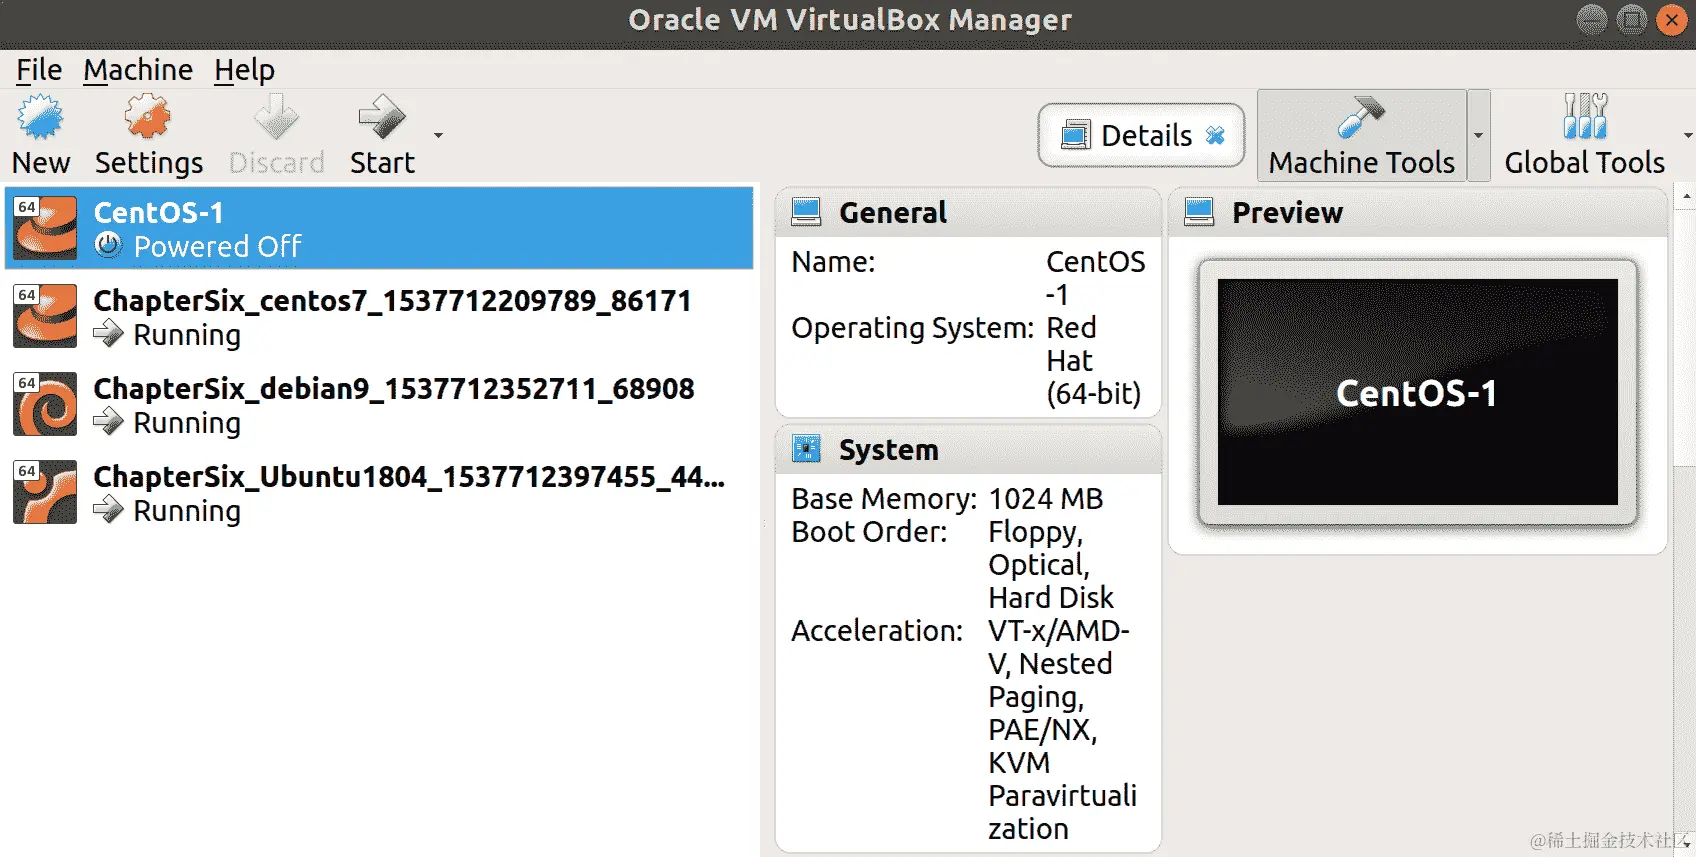Open the Machine menu

click(138, 70)
